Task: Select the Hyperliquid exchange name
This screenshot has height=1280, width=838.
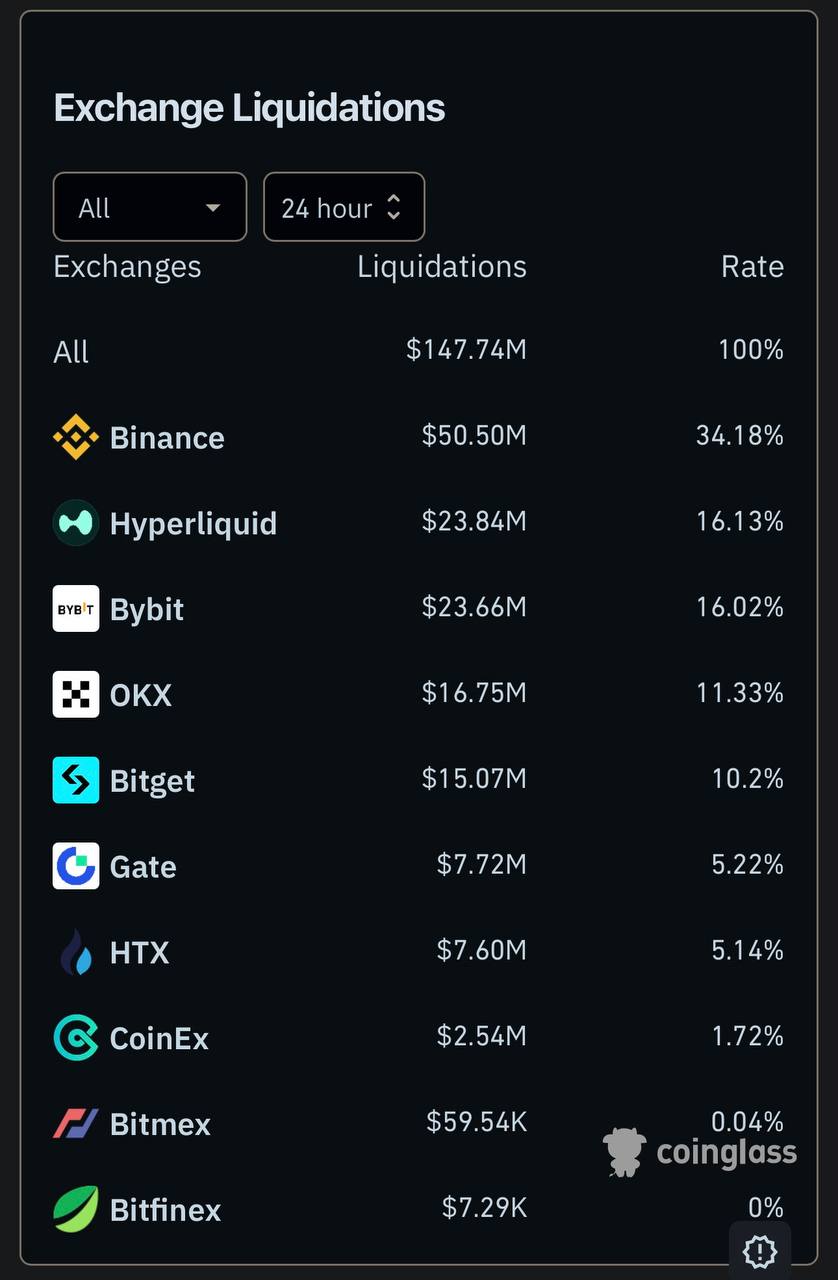Action: (193, 524)
